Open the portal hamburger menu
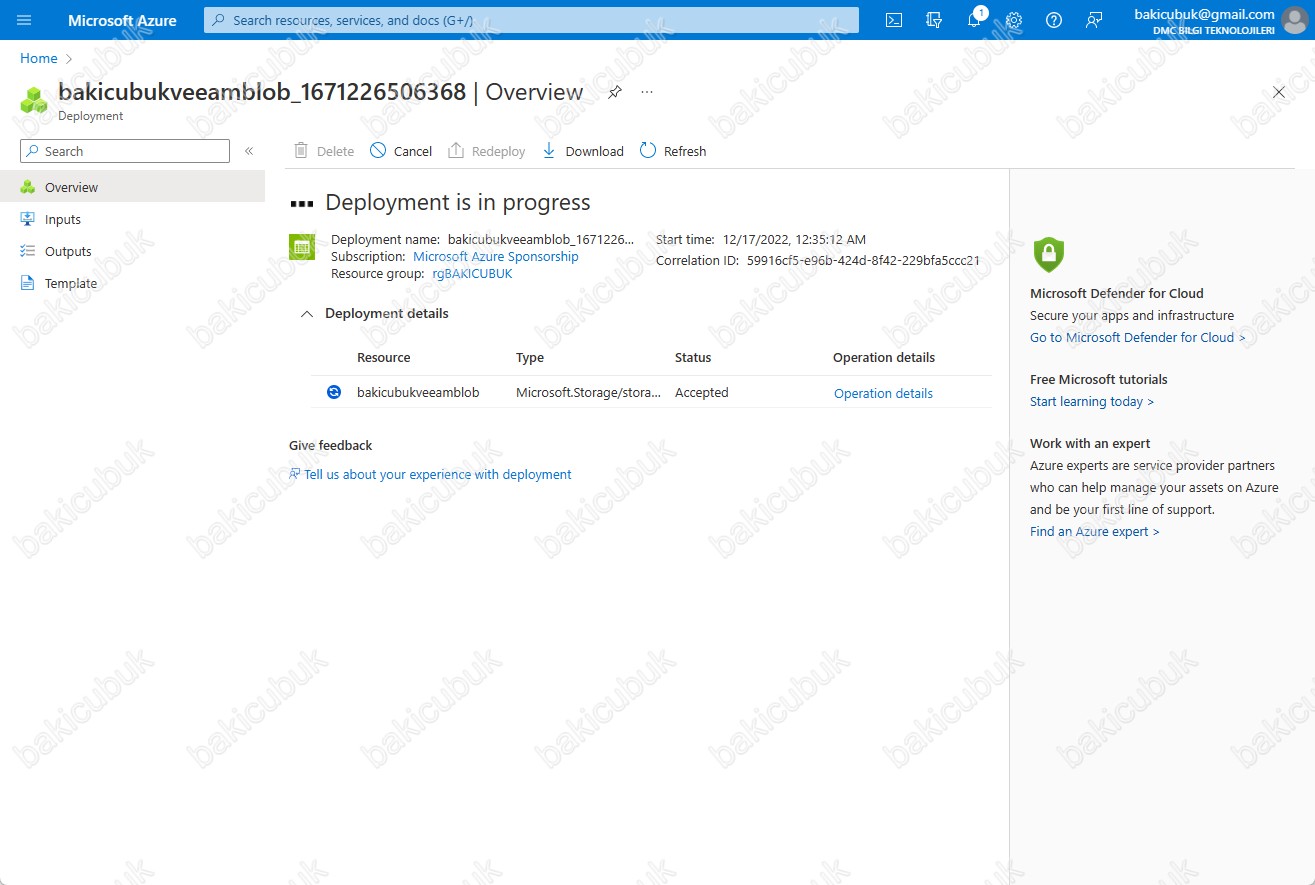The width and height of the screenshot is (1315, 885). [x=24, y=20]
